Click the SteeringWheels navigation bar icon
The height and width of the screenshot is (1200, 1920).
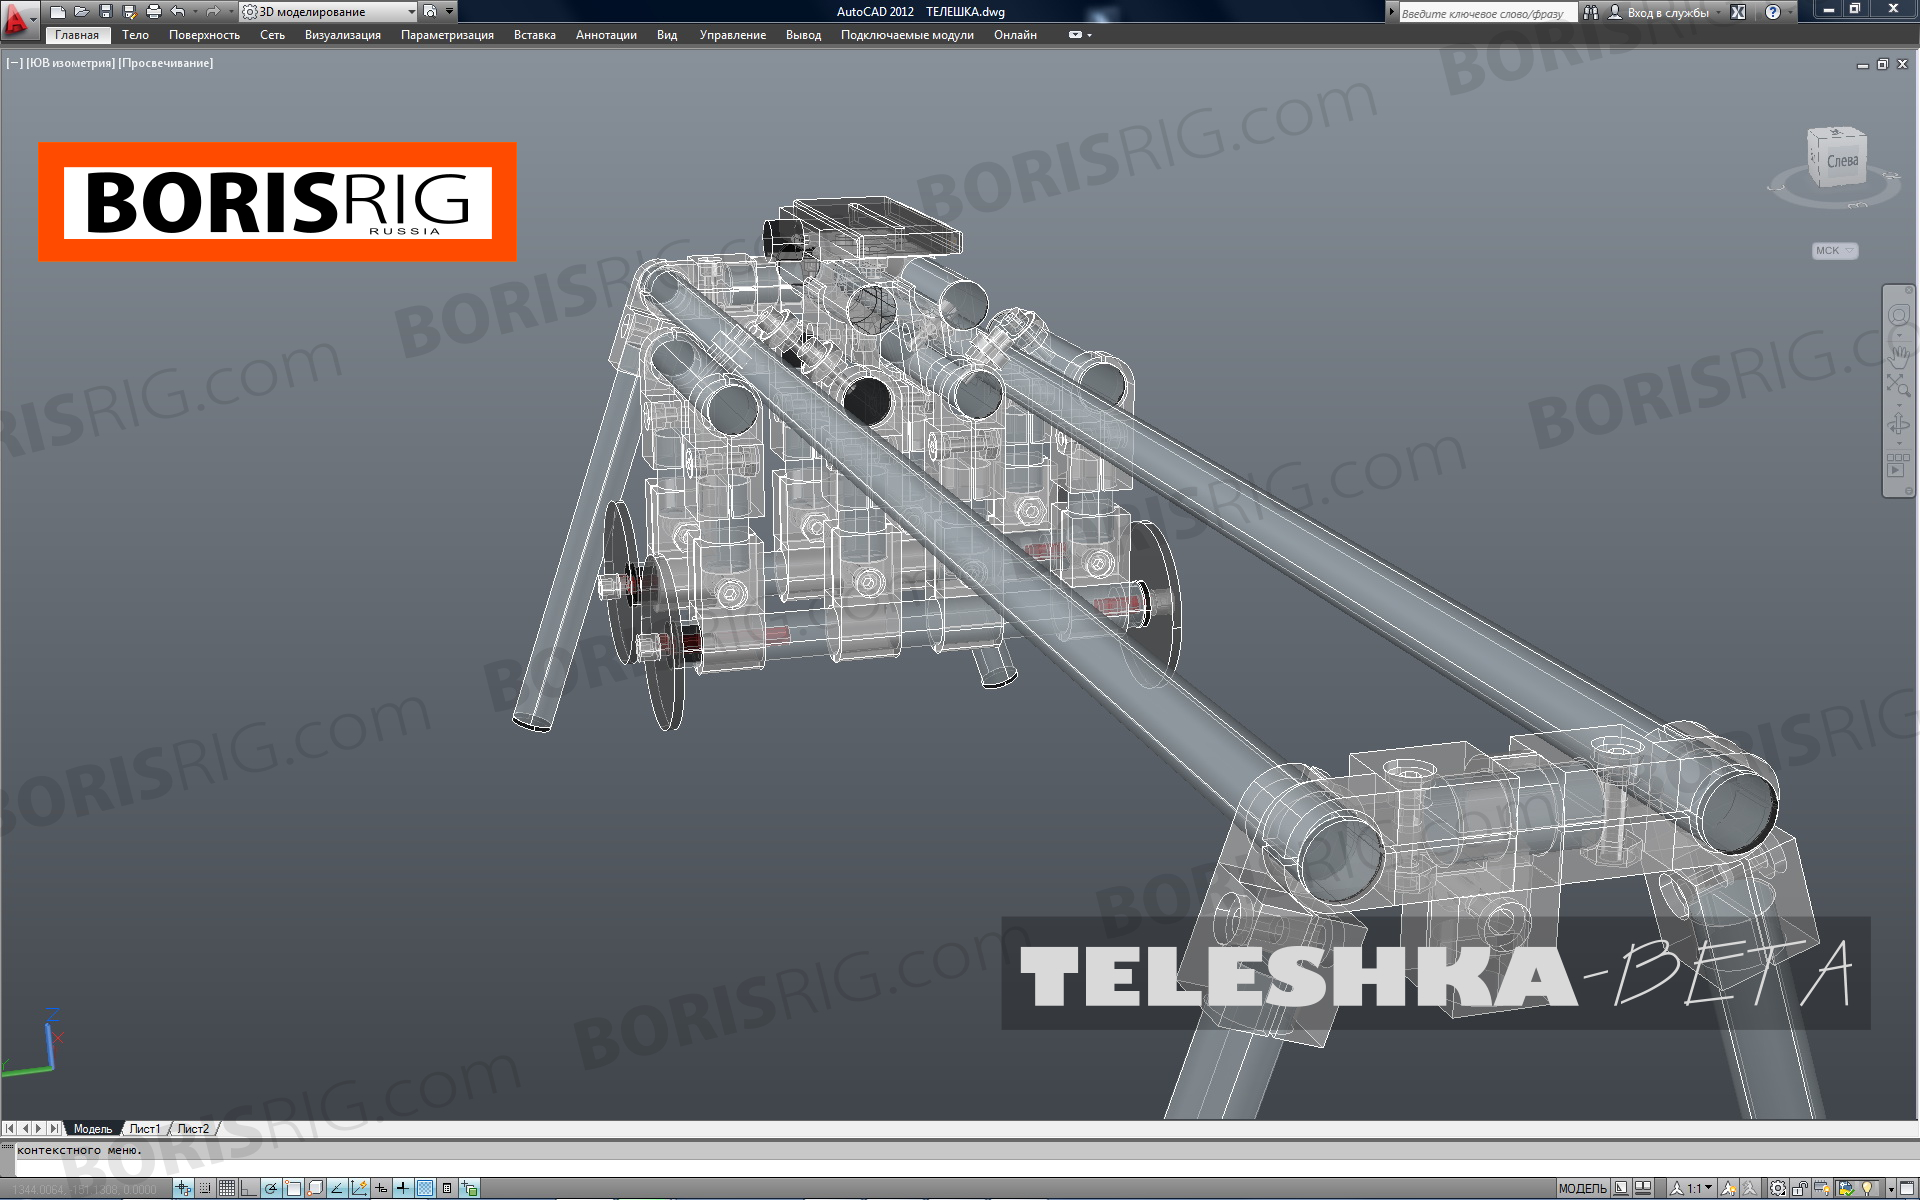click(1898, 316)
